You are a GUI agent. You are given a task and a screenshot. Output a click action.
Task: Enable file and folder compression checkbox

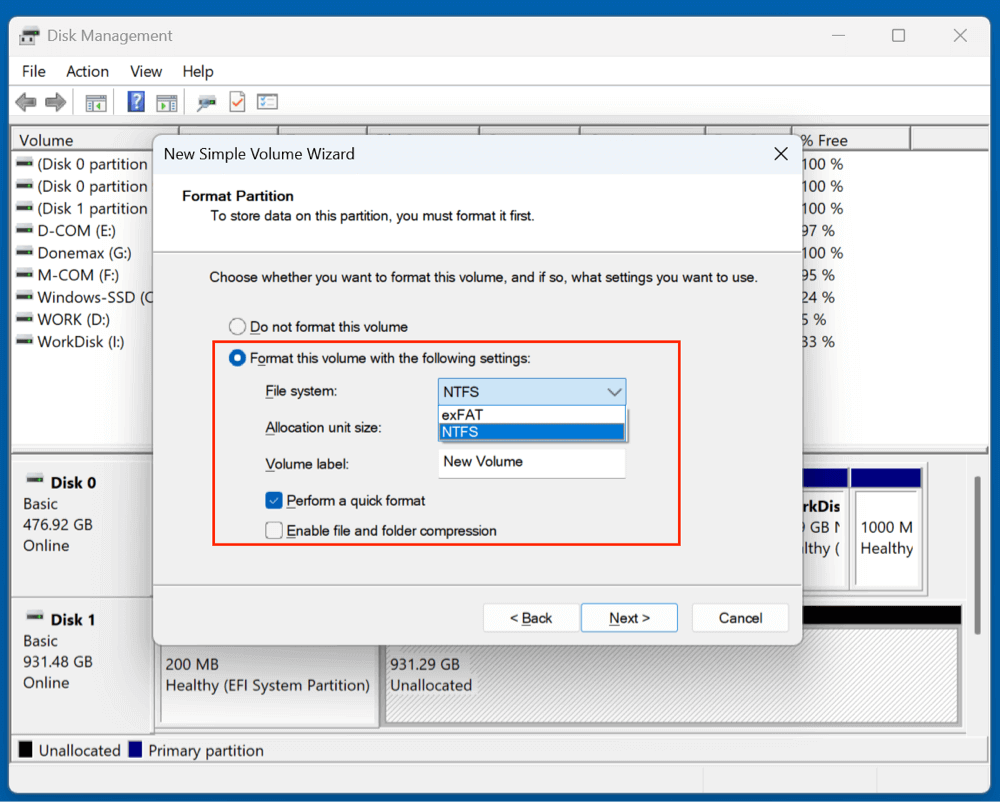(274, 531)
